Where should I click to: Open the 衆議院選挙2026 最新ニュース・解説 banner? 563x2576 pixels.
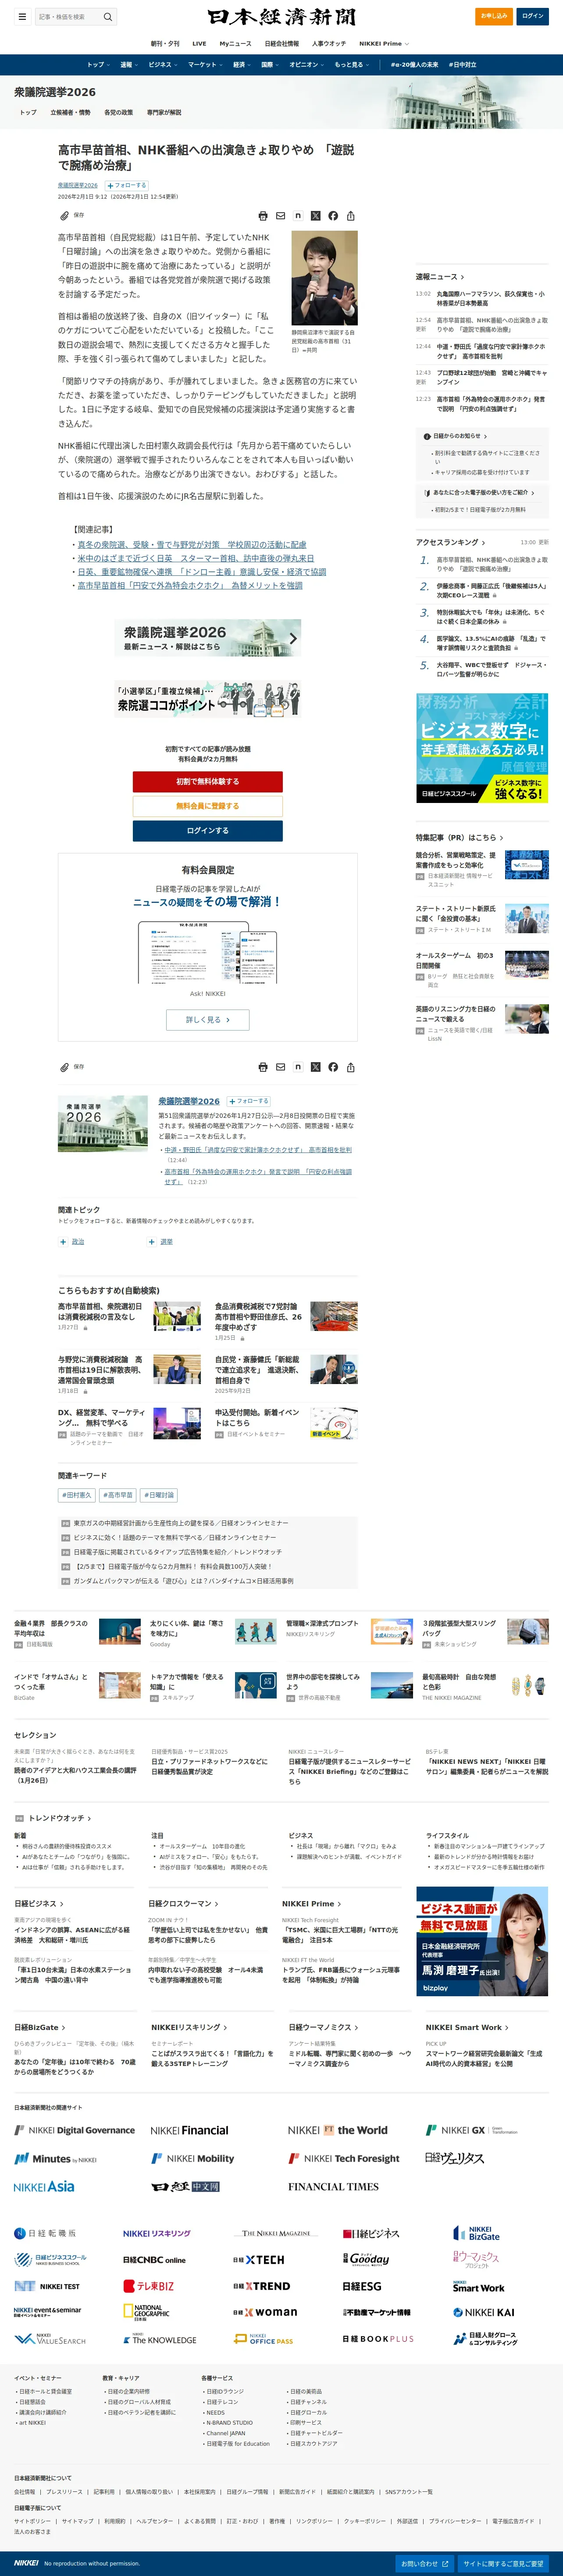[208, 638]
